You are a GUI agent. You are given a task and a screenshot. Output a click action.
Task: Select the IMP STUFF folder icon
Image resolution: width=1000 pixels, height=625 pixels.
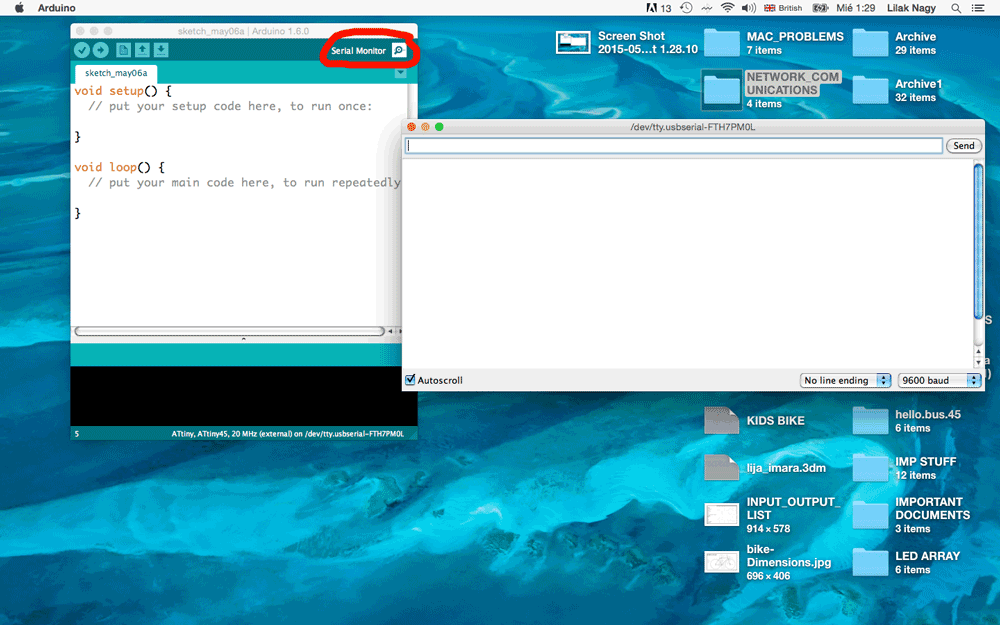pos(870,467)
